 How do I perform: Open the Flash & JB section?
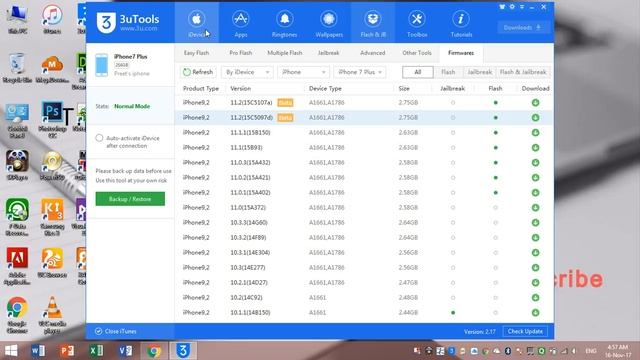(373, 23)
